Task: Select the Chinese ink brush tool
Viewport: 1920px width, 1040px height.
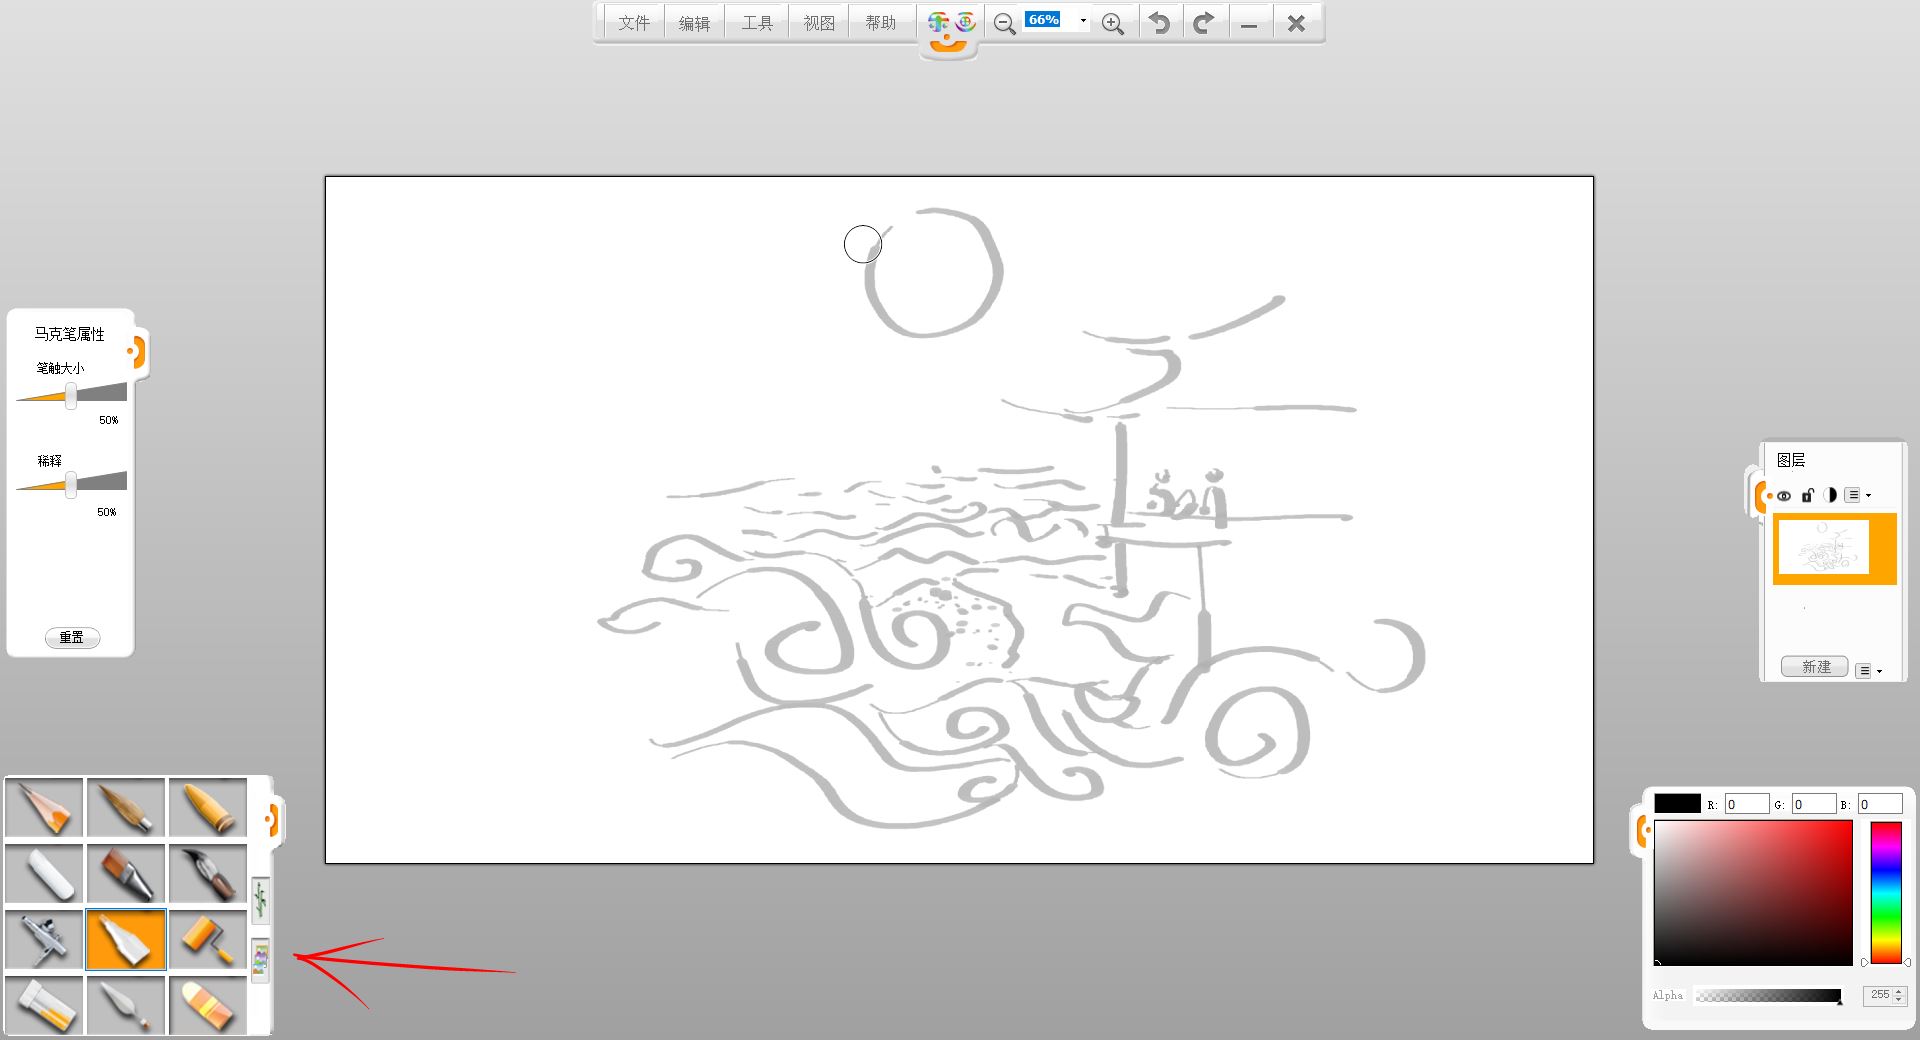Action: click(x=208, y=873)
